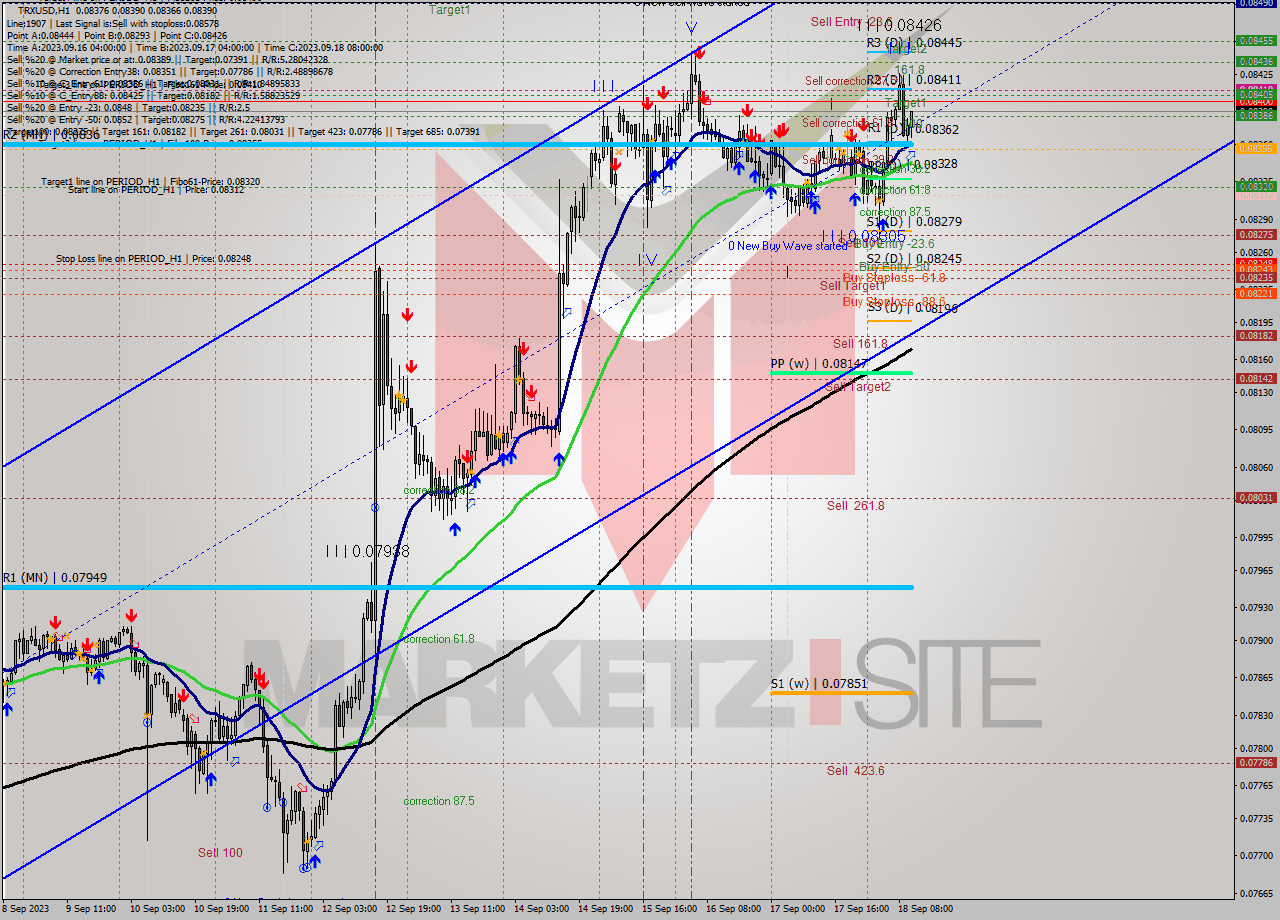Click '12 Sep 03:00' on time axis

349,909
